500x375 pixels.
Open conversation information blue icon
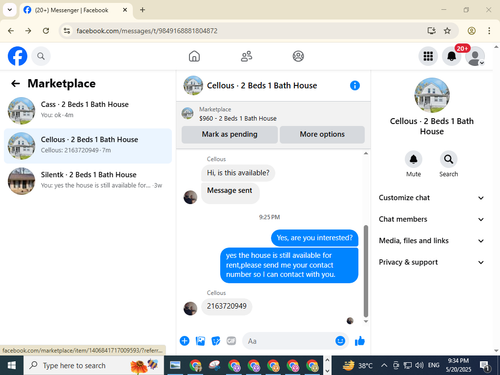[355, 86]
